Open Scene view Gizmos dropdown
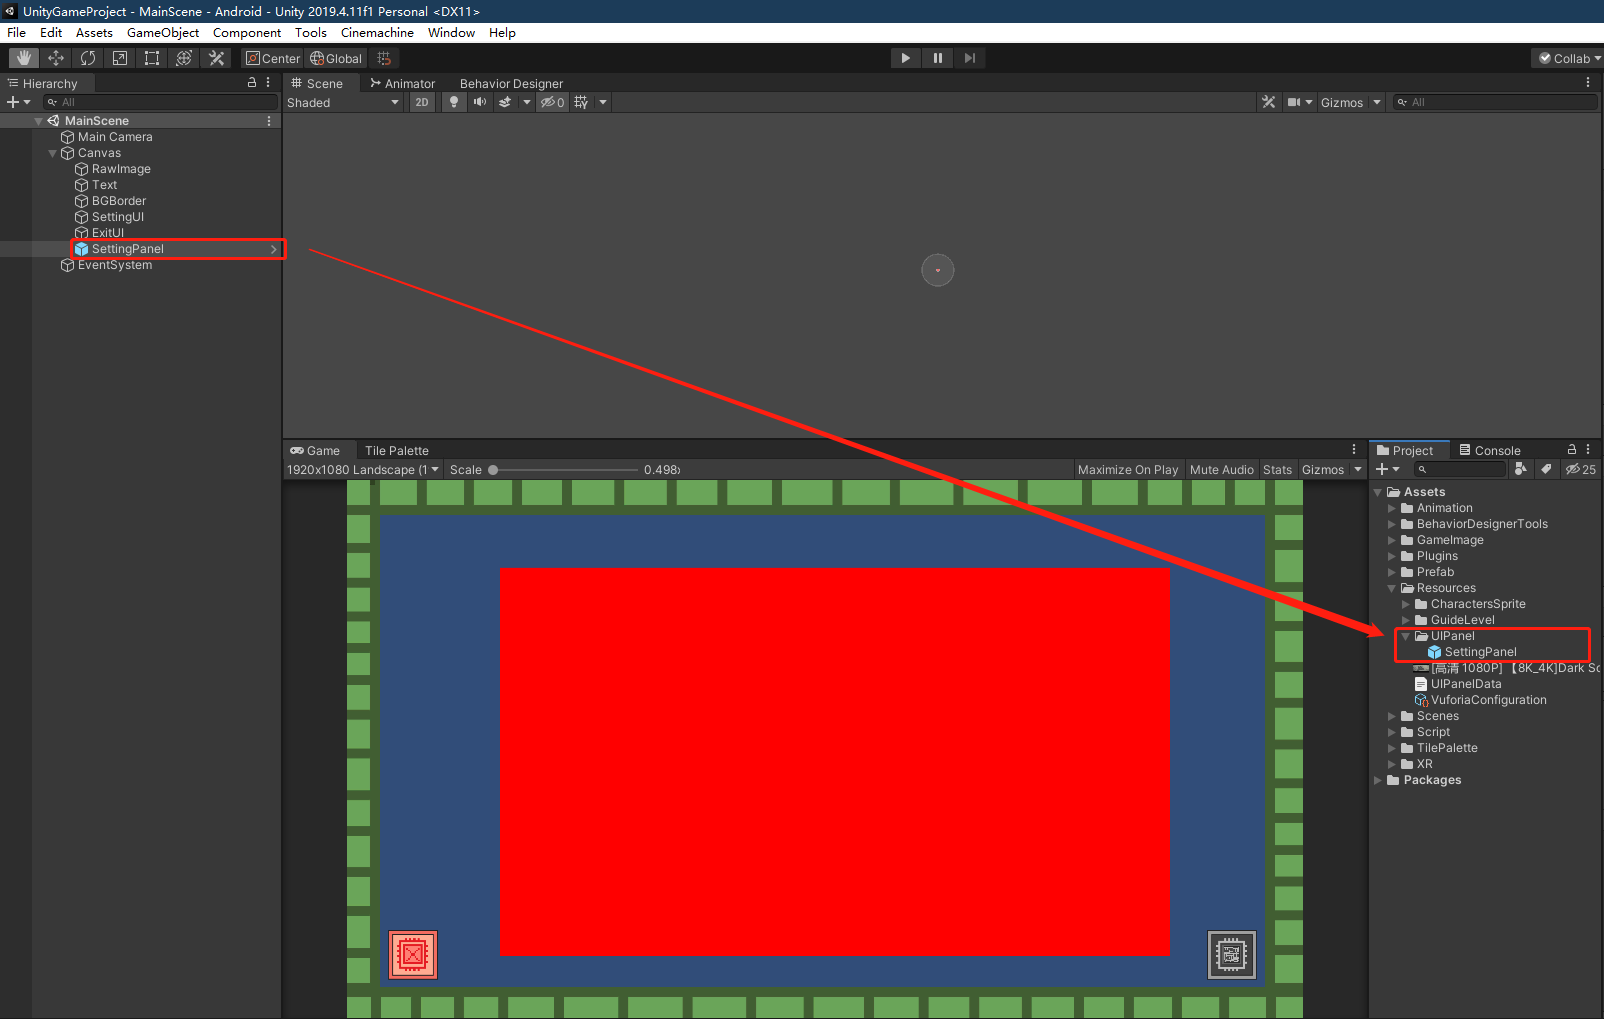The image size is (1604, 1019). pyautogui.click(x=1351, y=102)
